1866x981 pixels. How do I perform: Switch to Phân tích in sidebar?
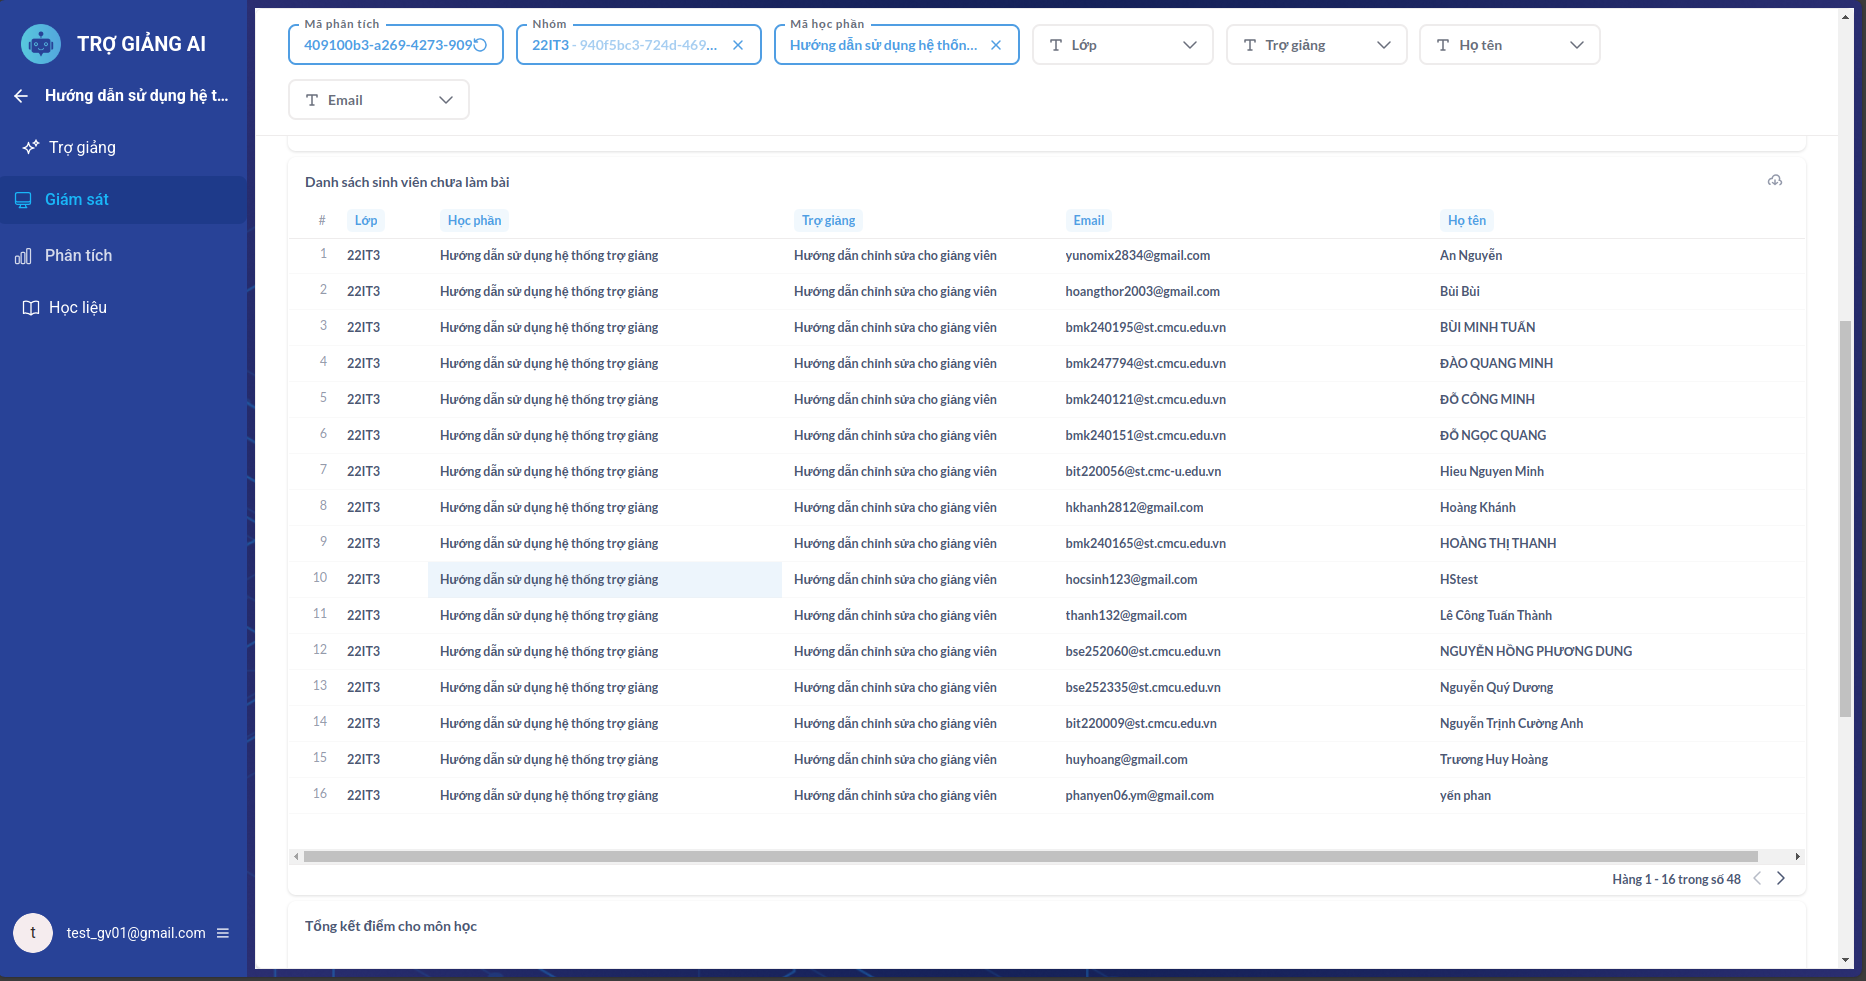click(x=78, y=256)
